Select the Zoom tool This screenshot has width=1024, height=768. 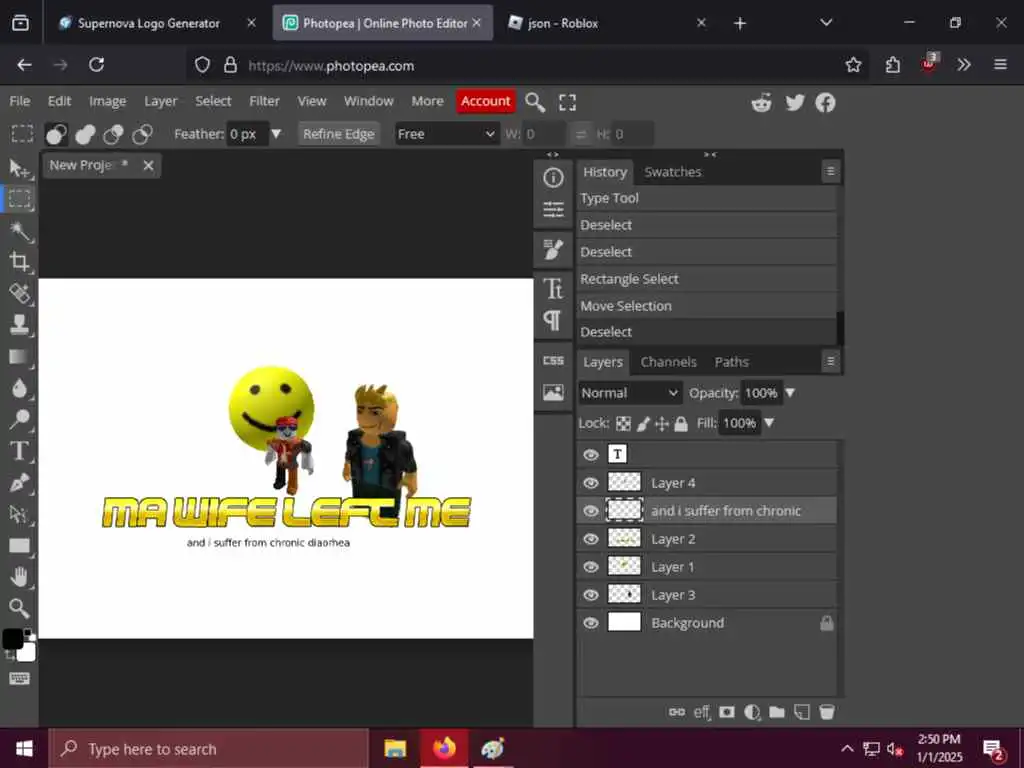(x=20, y=608)
